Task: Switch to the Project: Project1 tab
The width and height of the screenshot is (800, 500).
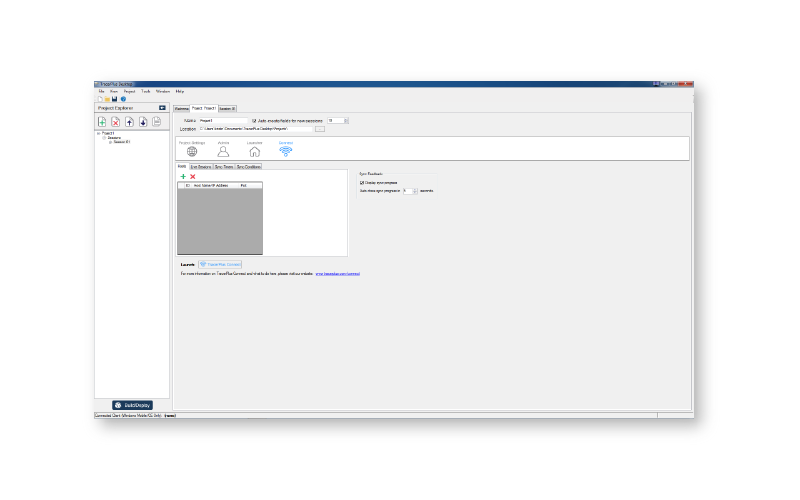Action: (204, 108)
